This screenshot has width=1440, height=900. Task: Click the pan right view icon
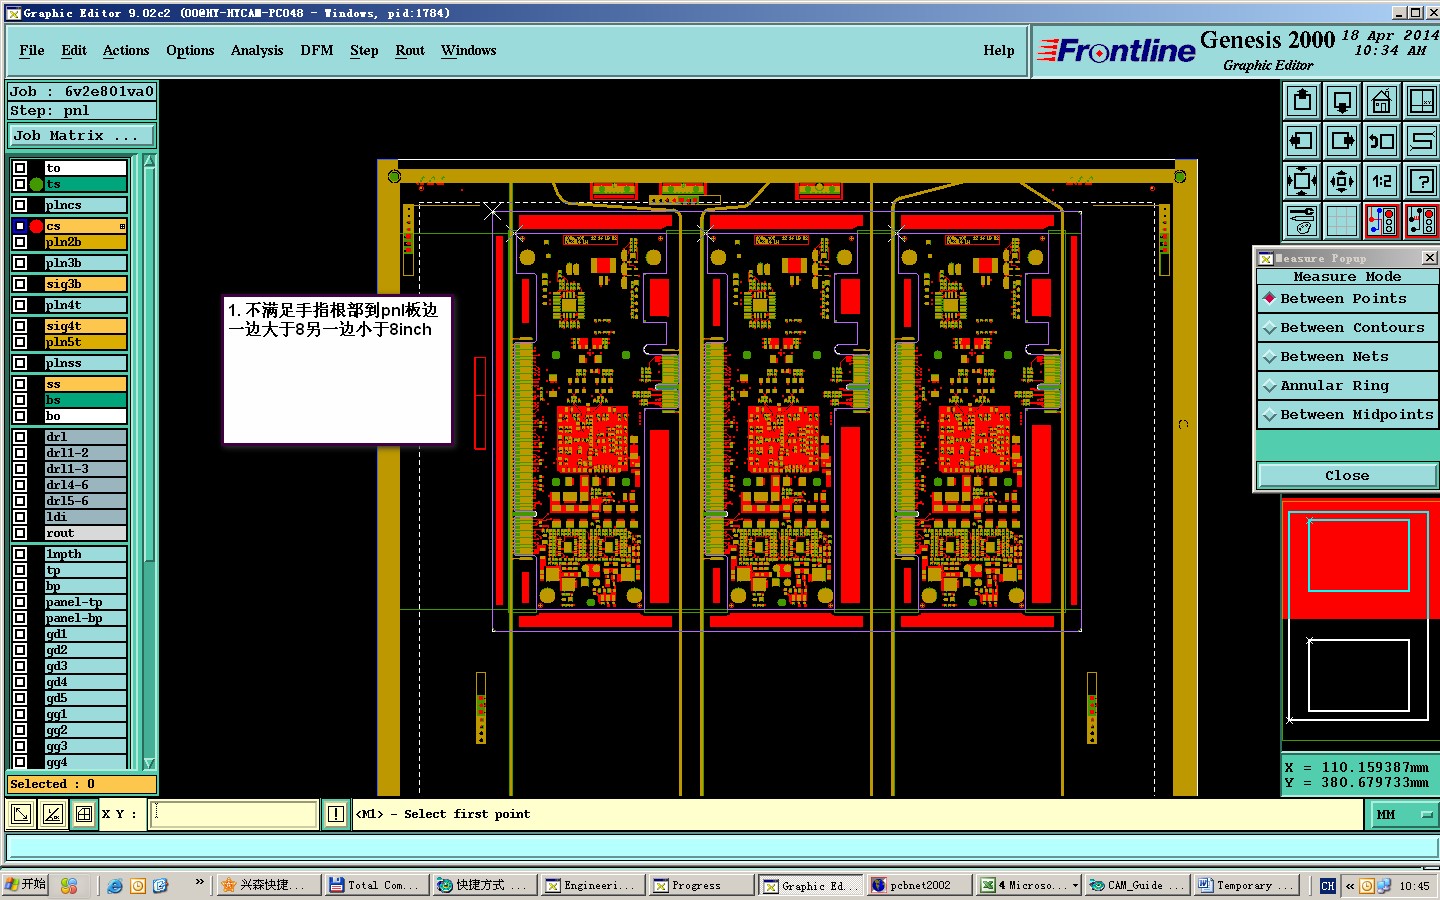(x=1342, y=141)
